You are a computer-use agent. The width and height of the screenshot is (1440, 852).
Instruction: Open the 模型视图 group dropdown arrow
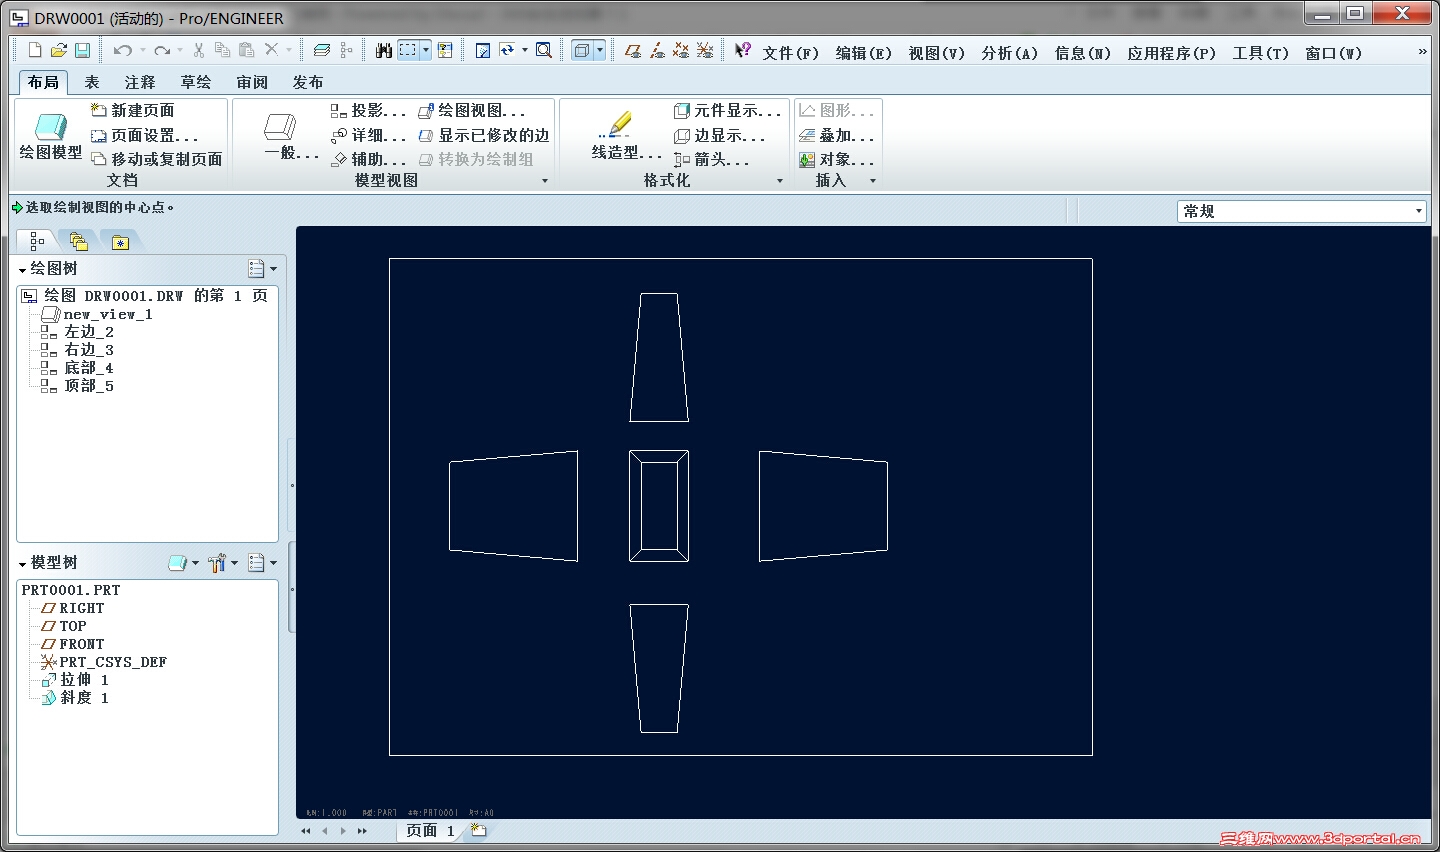tap(545, 180)
